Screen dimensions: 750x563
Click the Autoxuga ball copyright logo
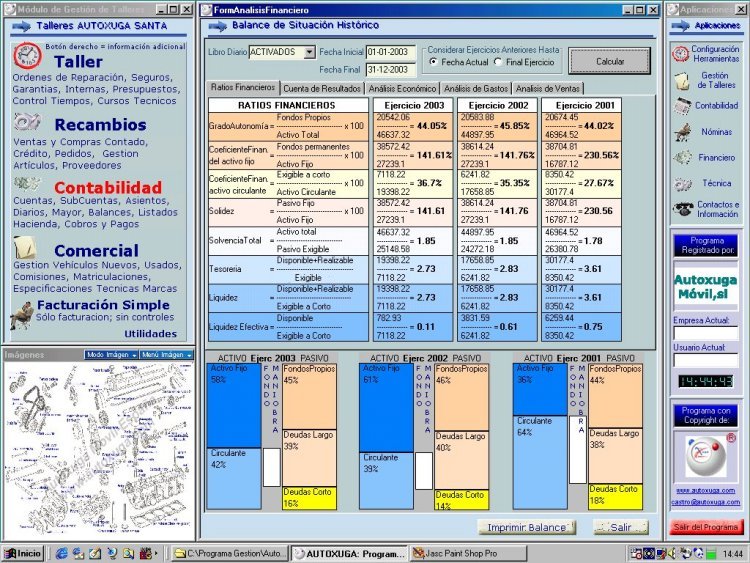click(x=706, y=455)
